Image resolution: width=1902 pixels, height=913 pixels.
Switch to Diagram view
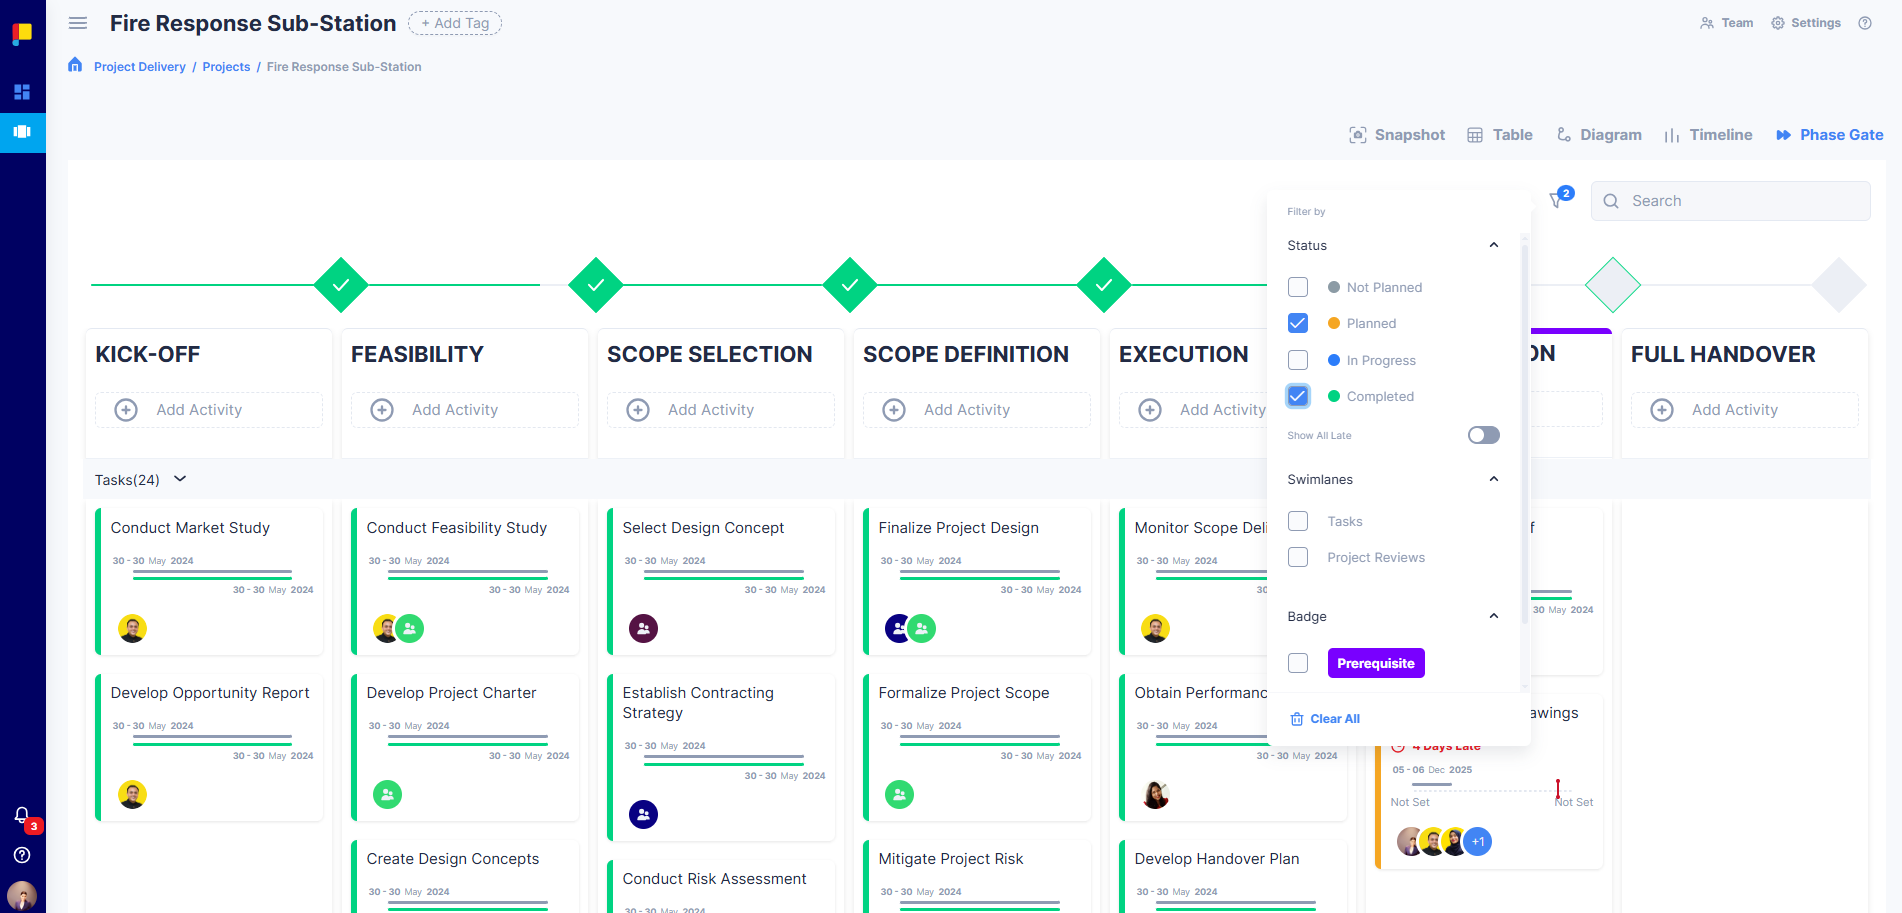tap(1599, 135)
